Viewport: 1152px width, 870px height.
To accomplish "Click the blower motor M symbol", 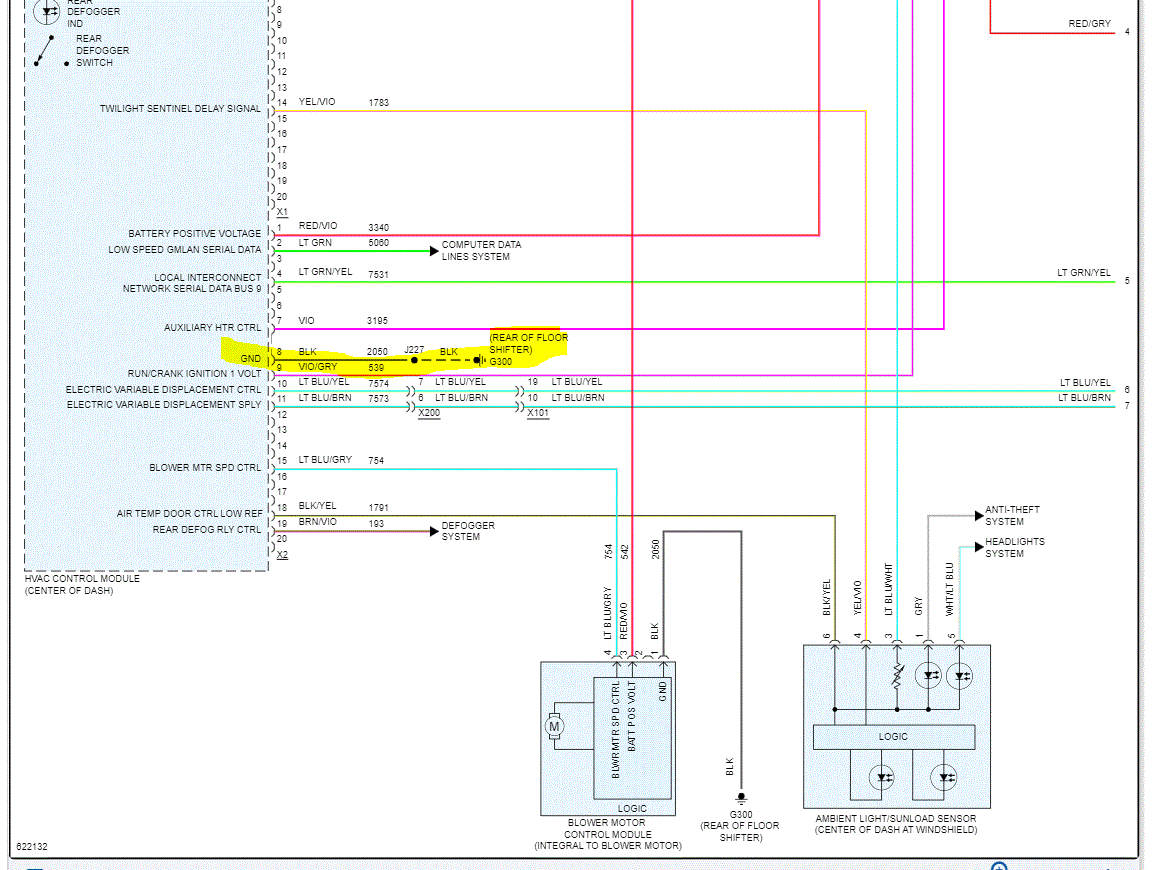I will pos(554,726).
